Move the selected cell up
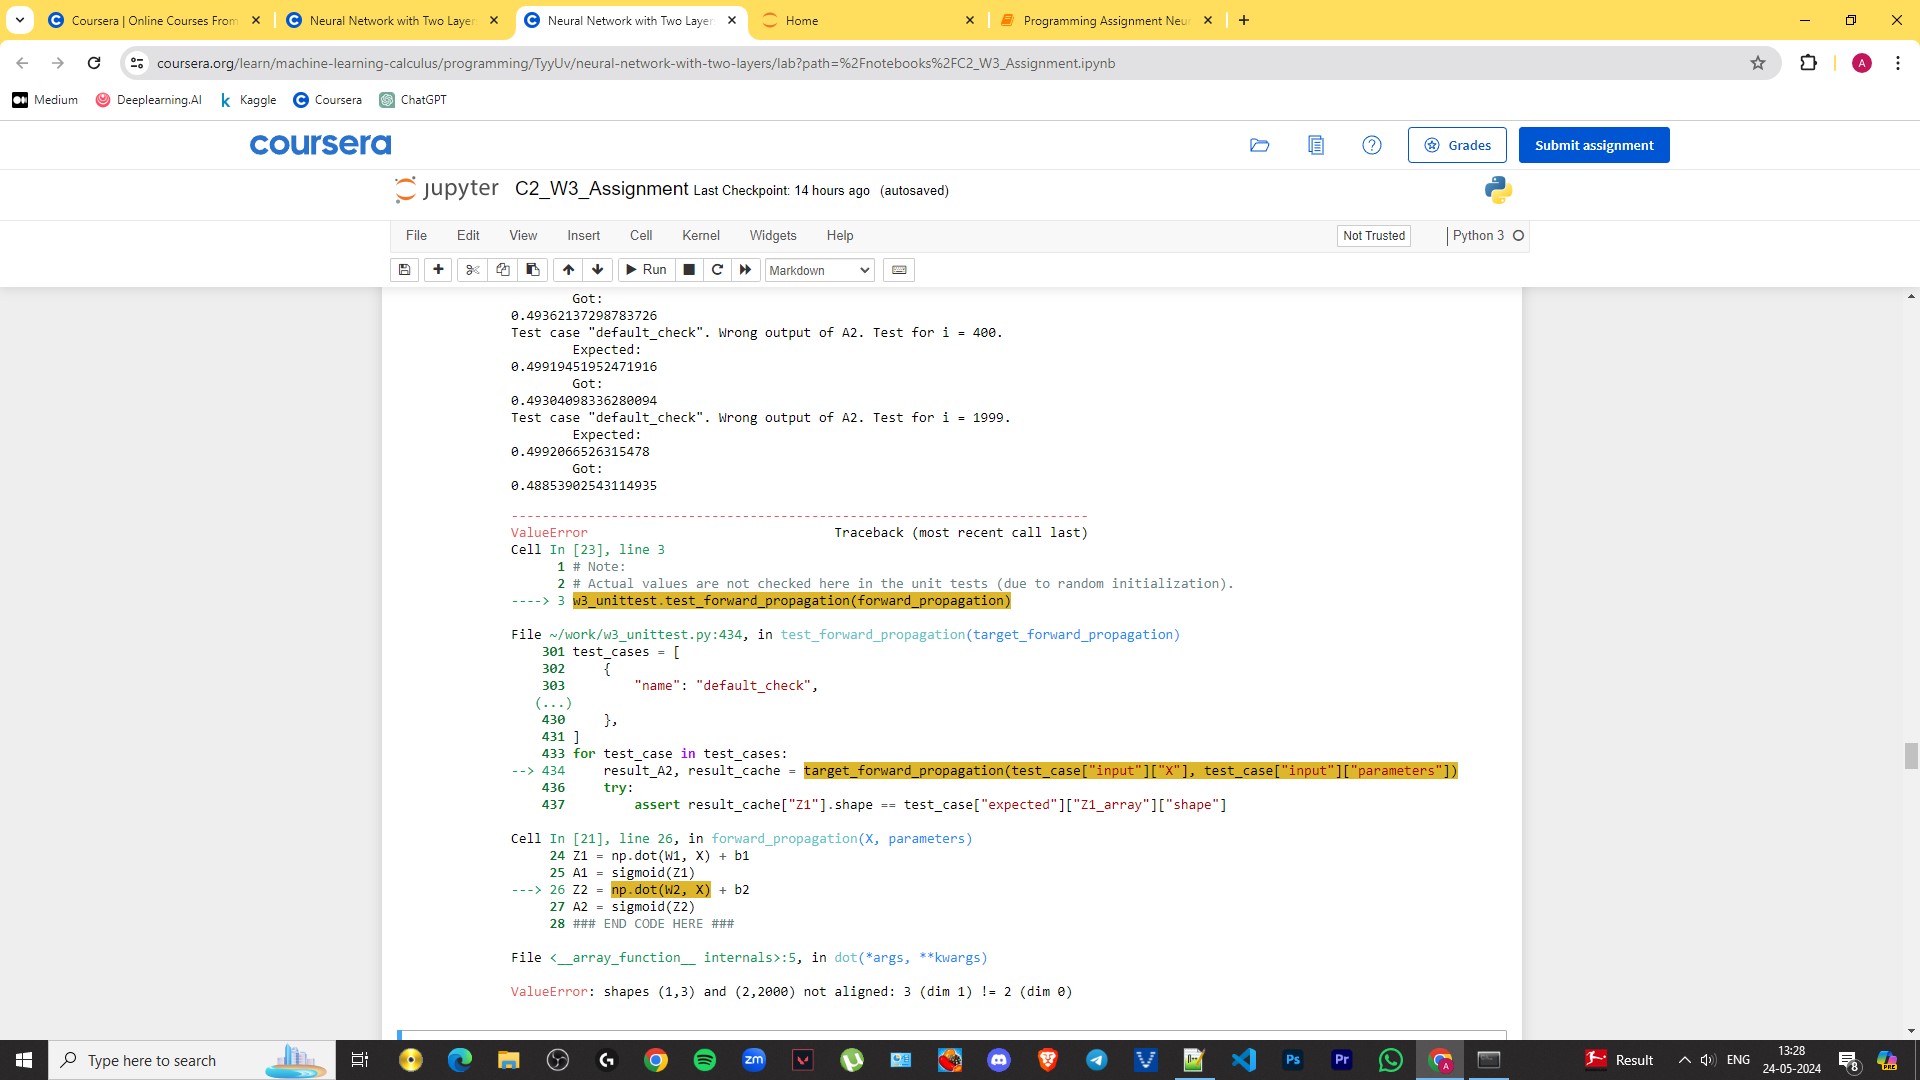This screenshot has height=1080, width=1920. point(567,270)
